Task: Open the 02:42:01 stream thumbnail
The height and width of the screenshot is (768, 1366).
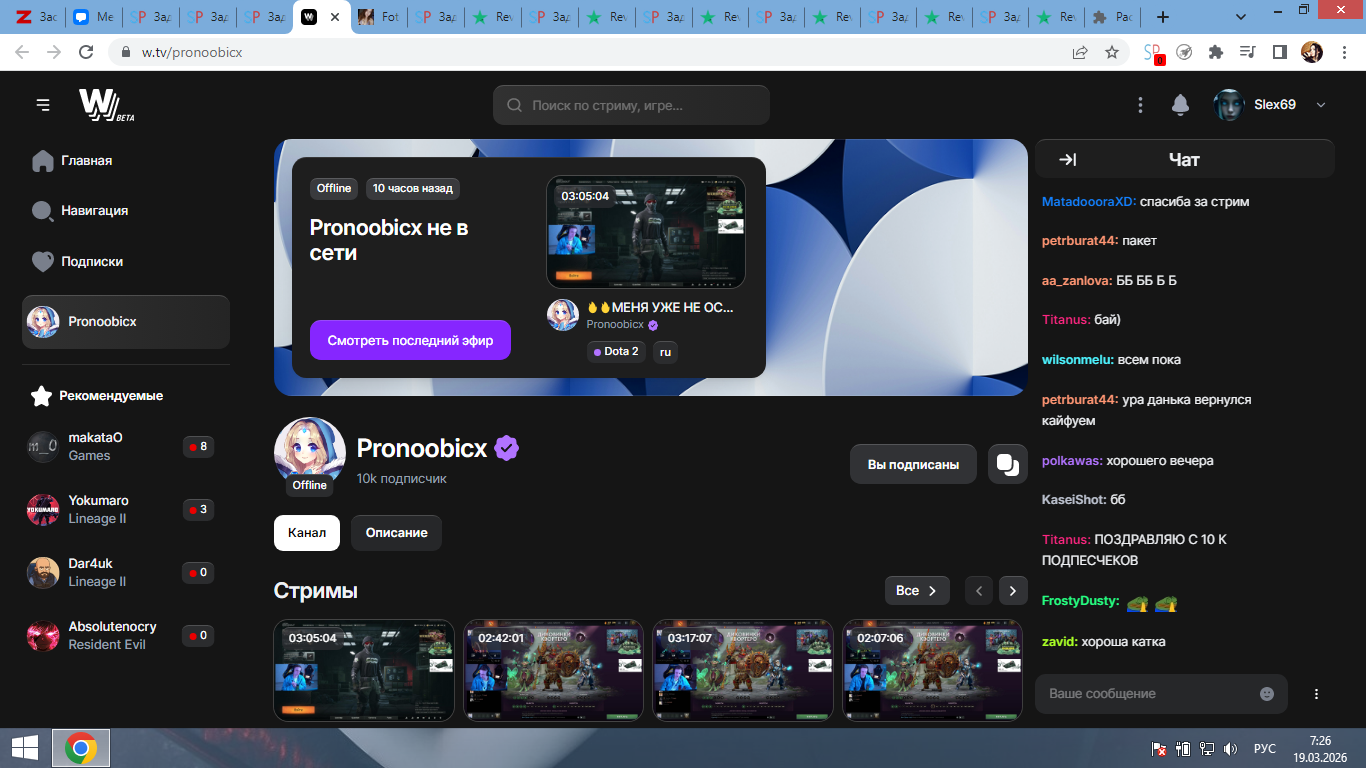Action: point(553,670)
